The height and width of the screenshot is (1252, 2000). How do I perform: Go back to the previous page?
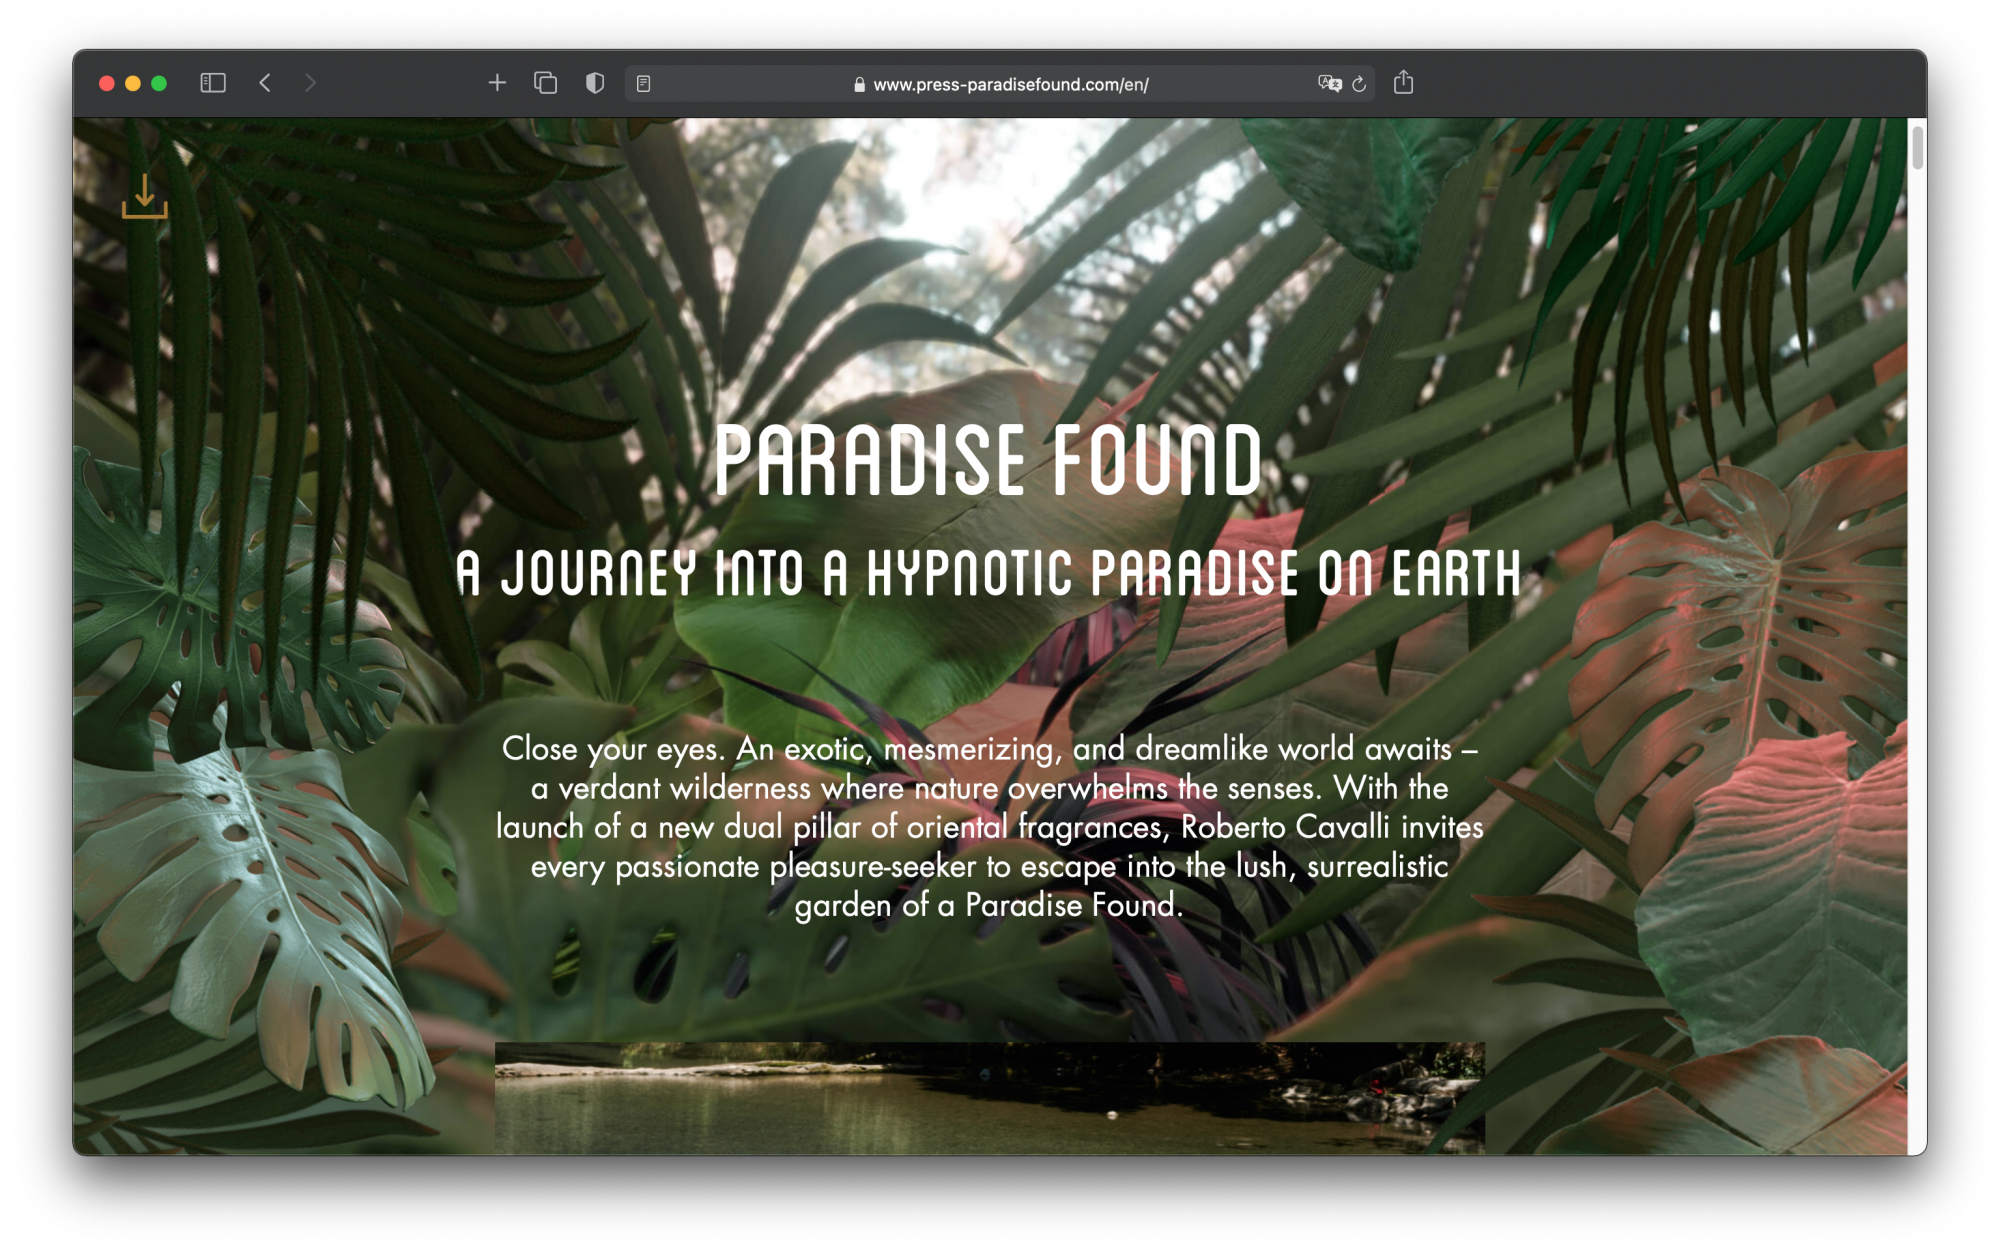click(265, 83)
